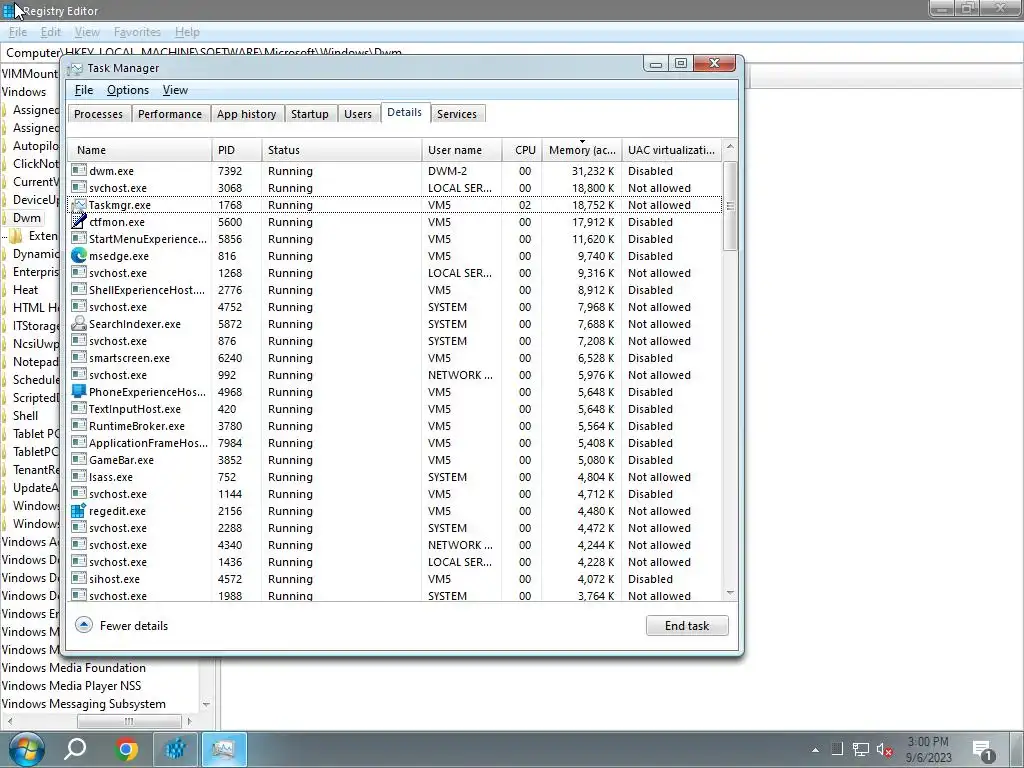Click the network tray icon
The height and width of the screenshot is (768, 1024).
coord(861,750)
